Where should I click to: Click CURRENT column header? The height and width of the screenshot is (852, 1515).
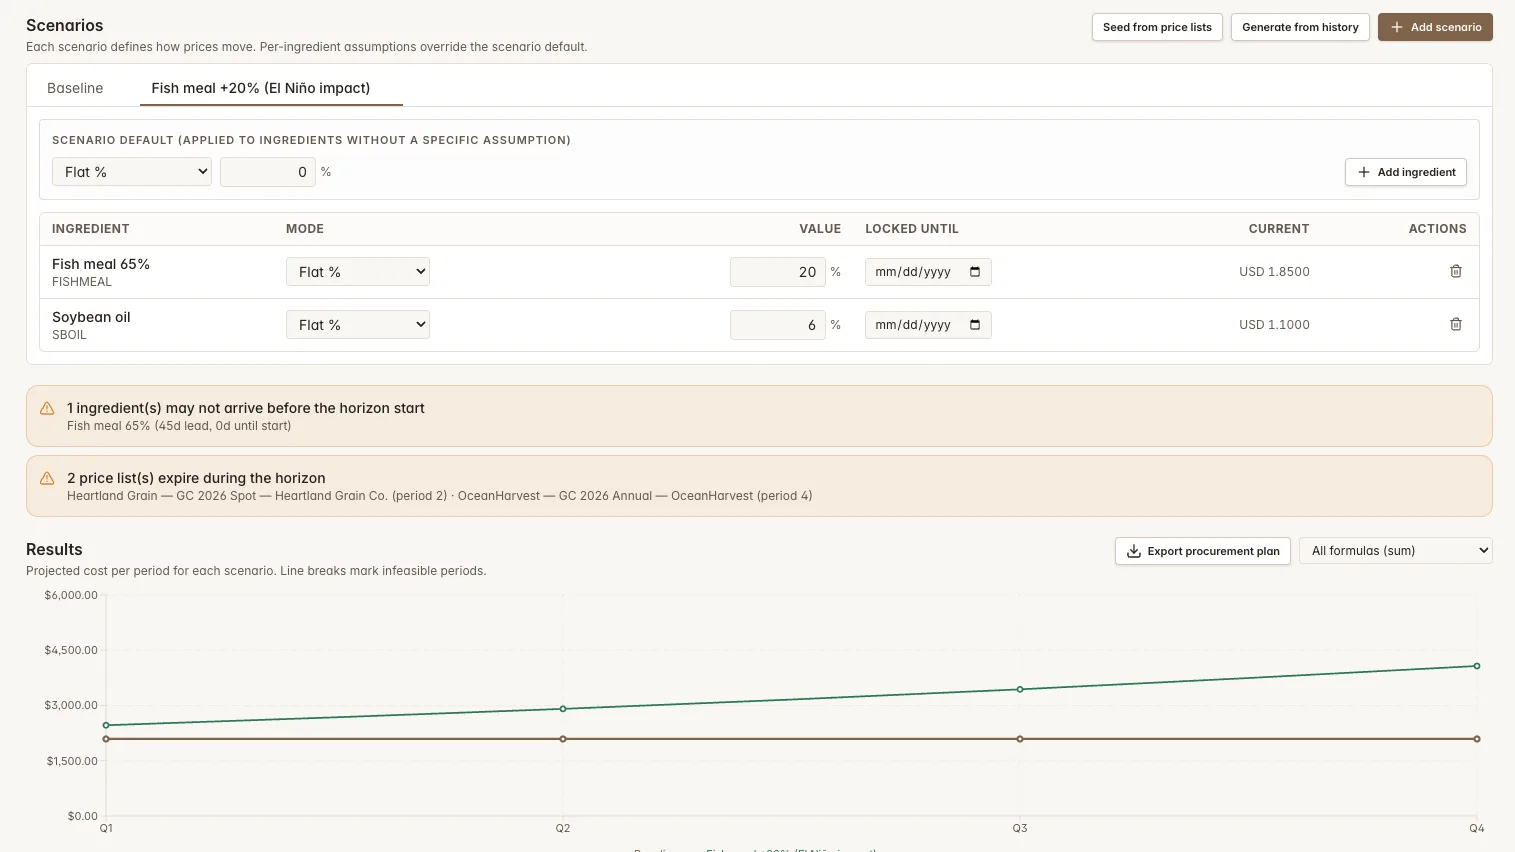pyautogui.click(x=1279, y=229)
